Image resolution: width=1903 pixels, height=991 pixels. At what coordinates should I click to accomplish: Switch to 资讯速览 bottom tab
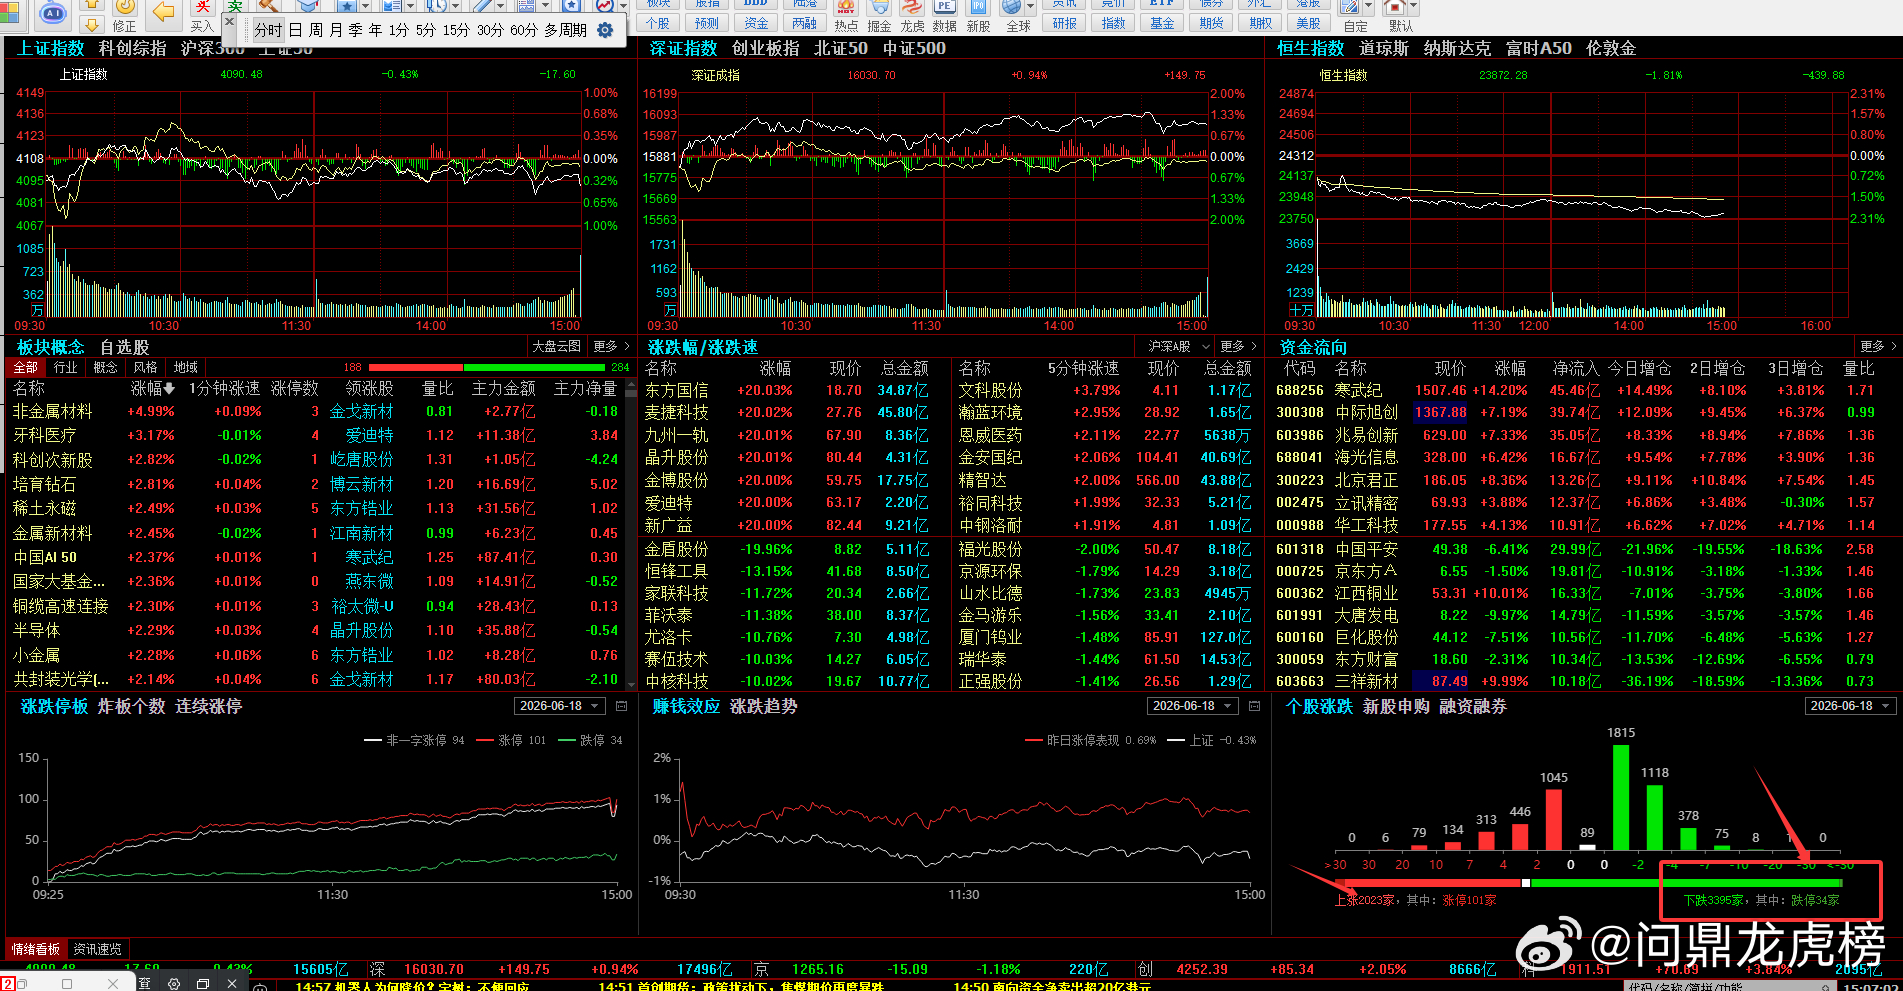click(97, 949)
